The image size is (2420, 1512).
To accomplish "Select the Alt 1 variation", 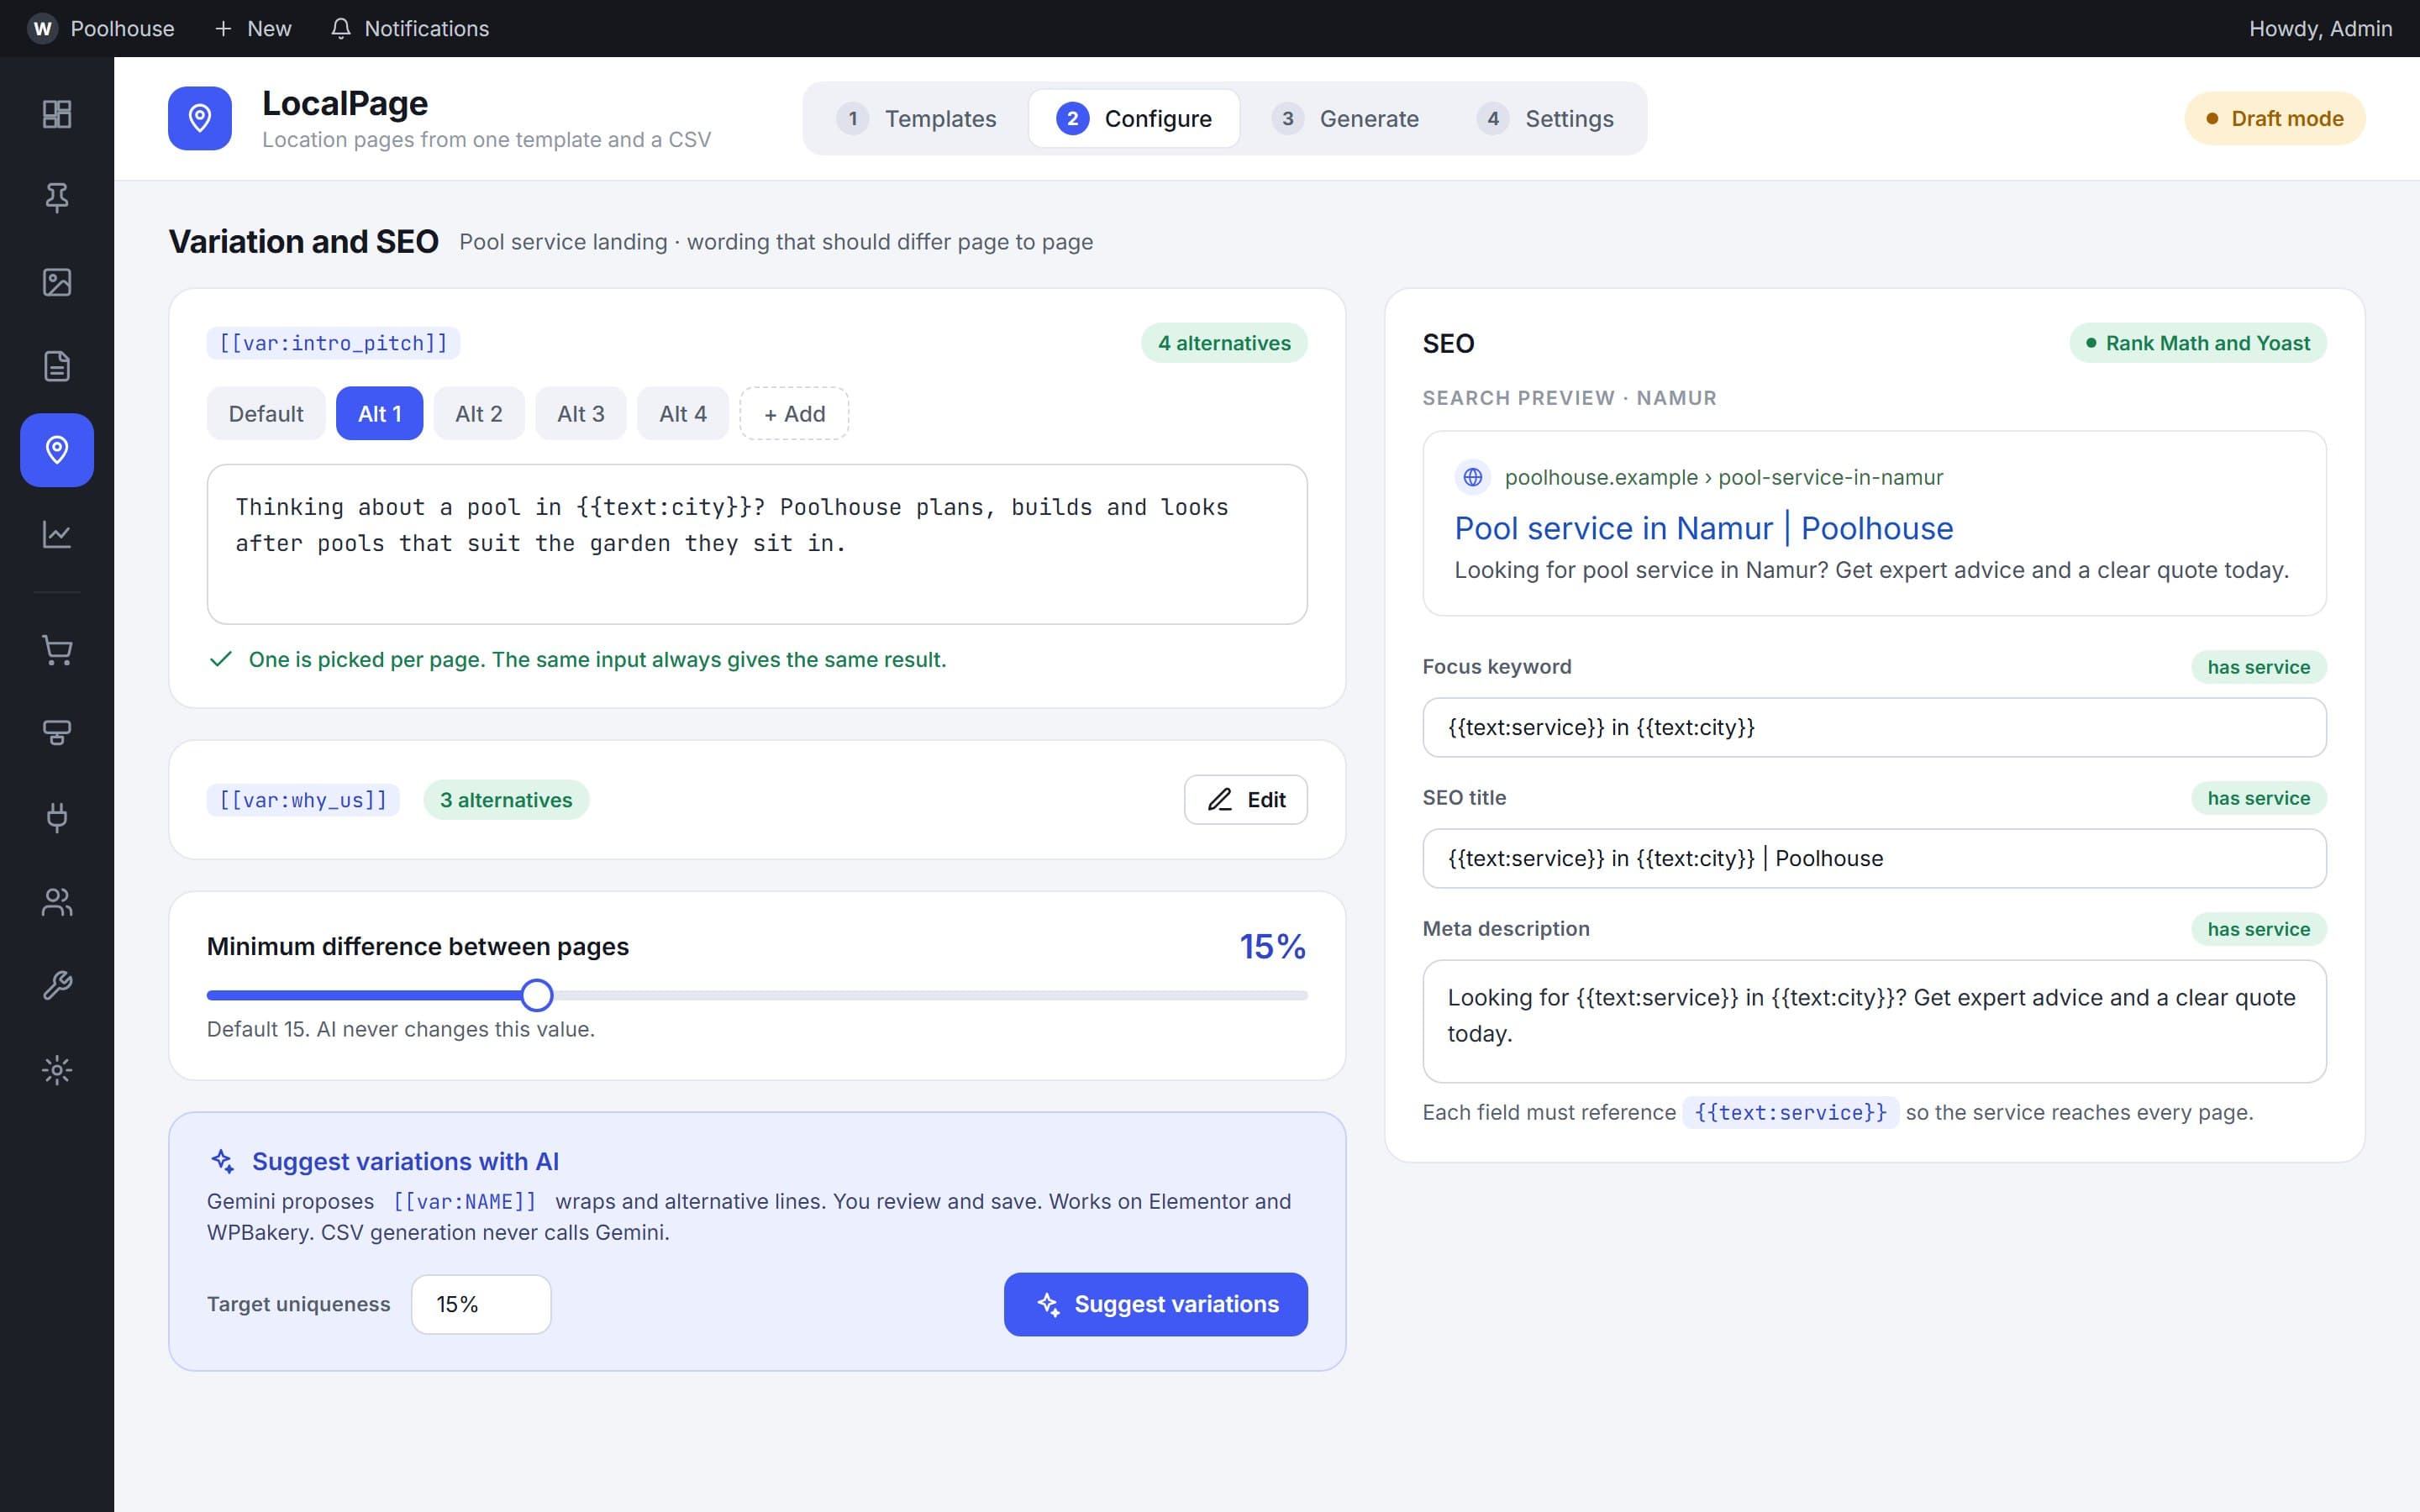I will (380, 413).
